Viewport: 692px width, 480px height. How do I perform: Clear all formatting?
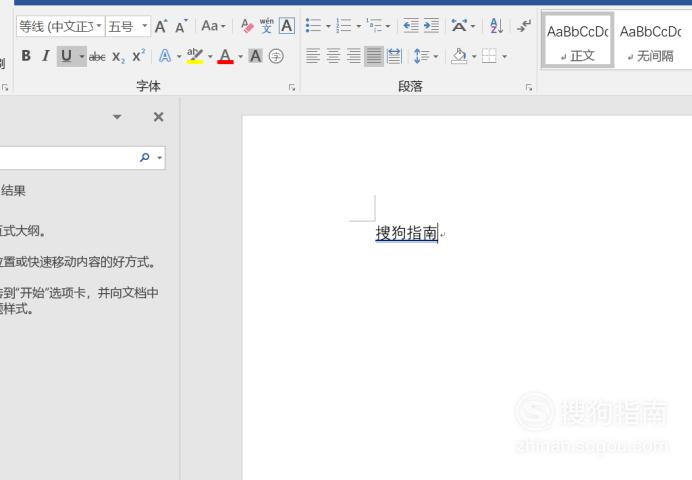click(247, 26)
